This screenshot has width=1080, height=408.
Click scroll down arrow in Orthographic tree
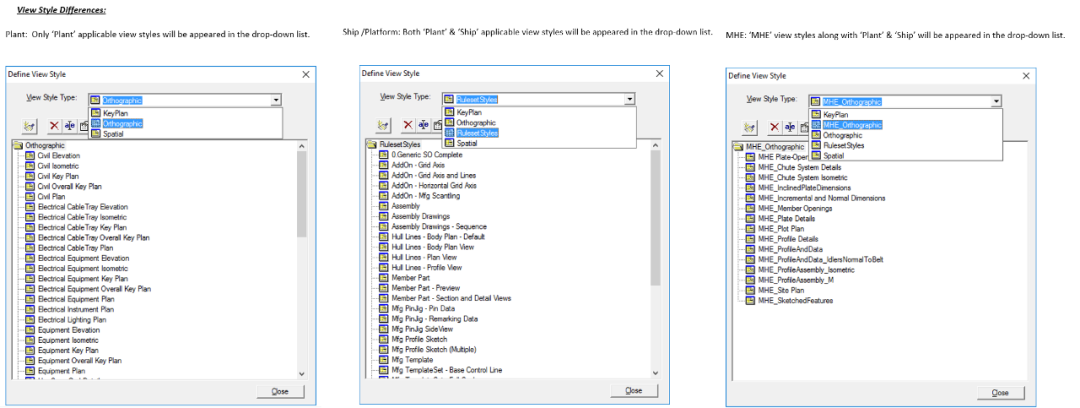point(301,374)
